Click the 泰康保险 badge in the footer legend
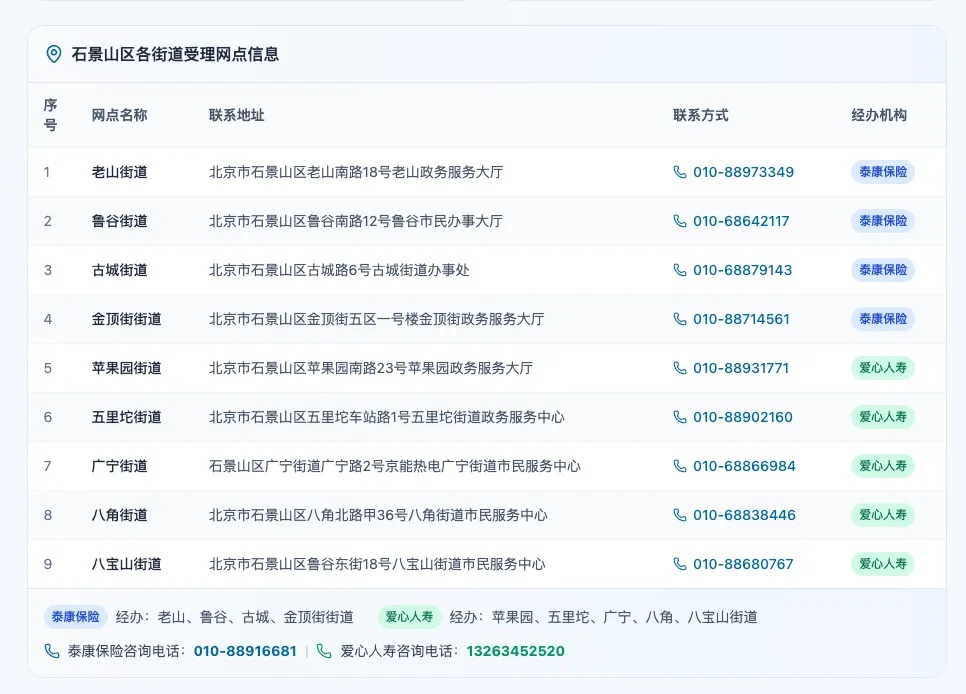 click(71, 617)
